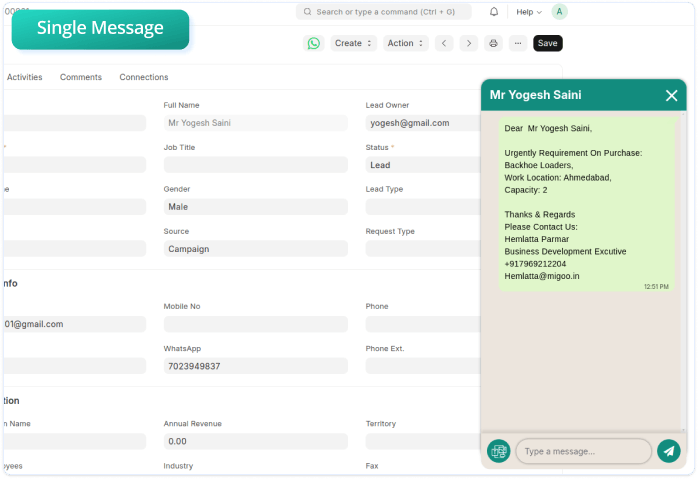Image resolution: width=698 pixels, height=479 pixels.
Task: Send the chat message with the paper plane
Action: tap(668, 451)
